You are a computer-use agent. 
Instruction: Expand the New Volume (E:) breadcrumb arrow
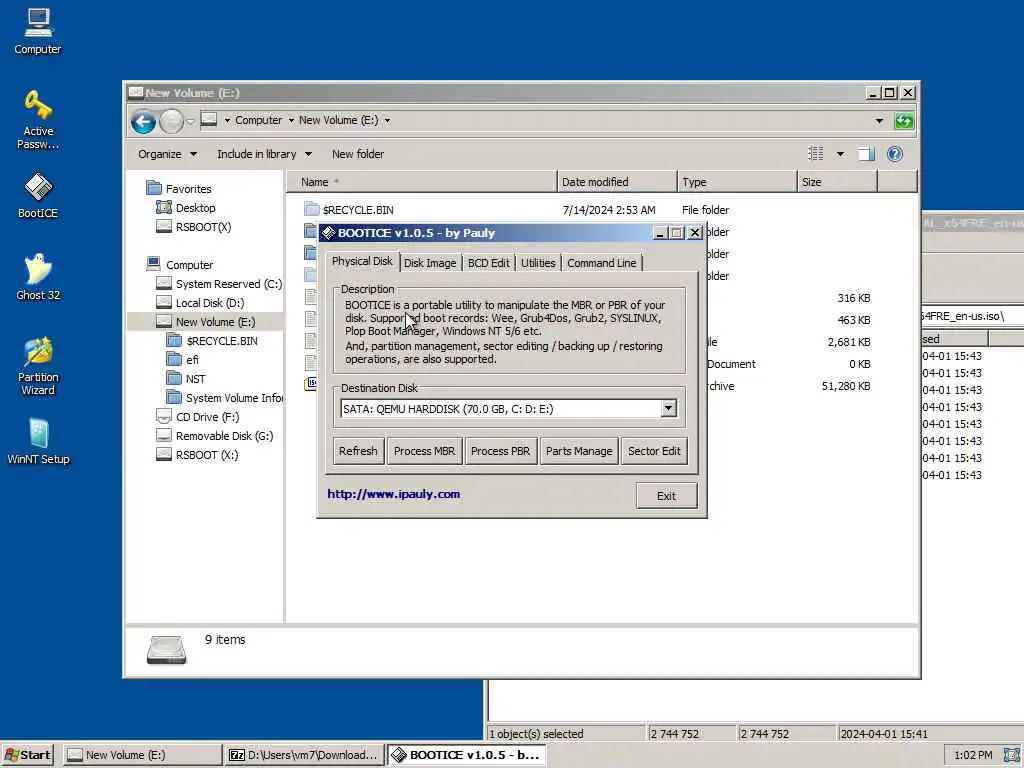[387, 120]
